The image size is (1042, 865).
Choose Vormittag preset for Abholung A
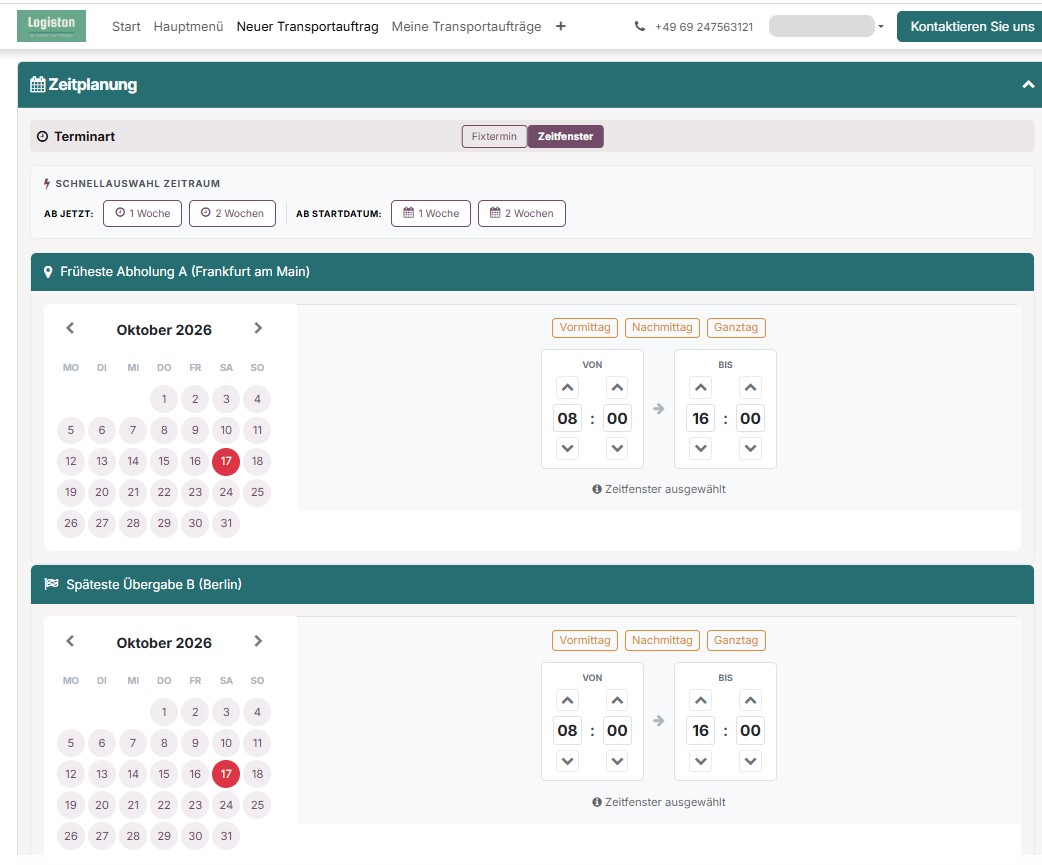point(585,328)
